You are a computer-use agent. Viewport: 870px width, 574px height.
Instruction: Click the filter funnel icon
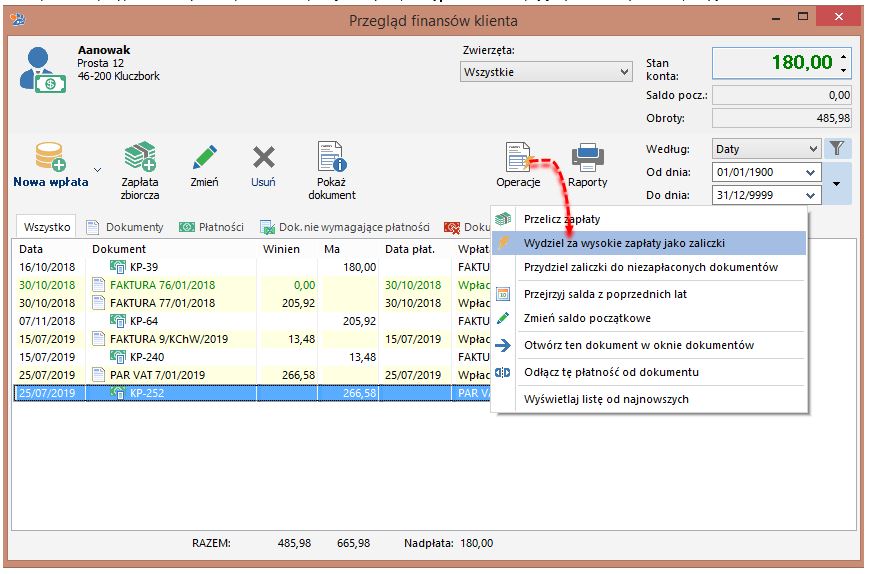coord(837,148)
